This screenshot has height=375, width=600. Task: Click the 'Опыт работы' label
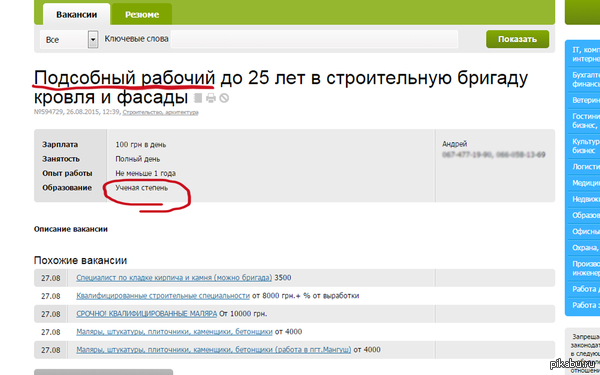[x=67, y=173]
